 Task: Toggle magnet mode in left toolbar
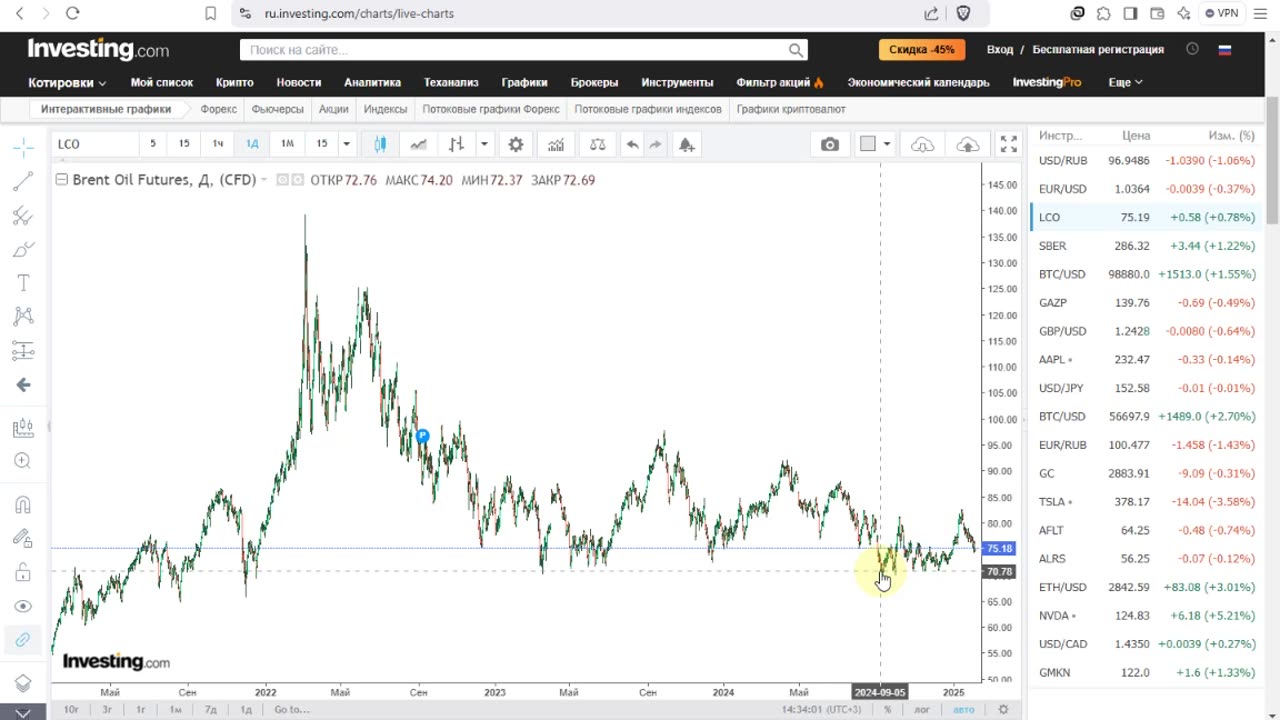point(23,504)
